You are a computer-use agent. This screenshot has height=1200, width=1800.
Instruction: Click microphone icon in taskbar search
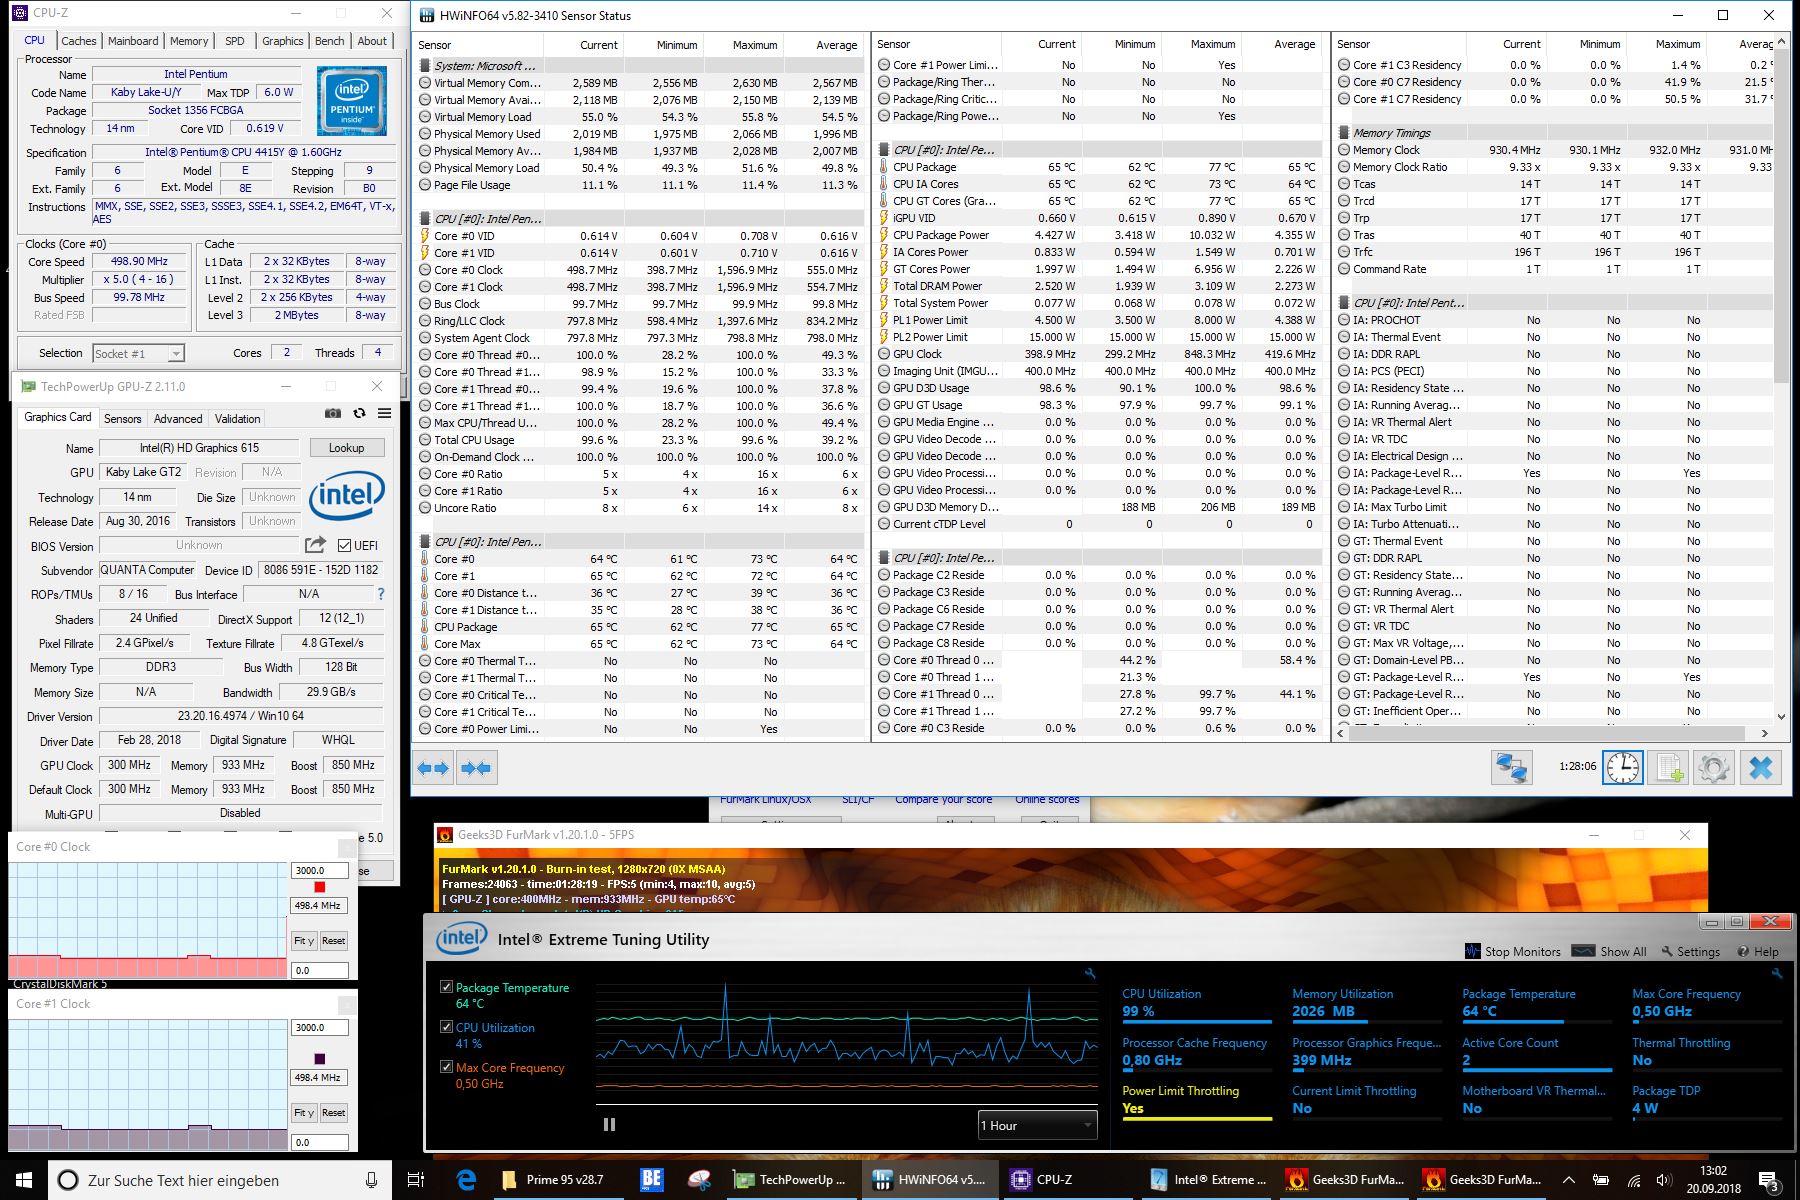(372, 1180)
